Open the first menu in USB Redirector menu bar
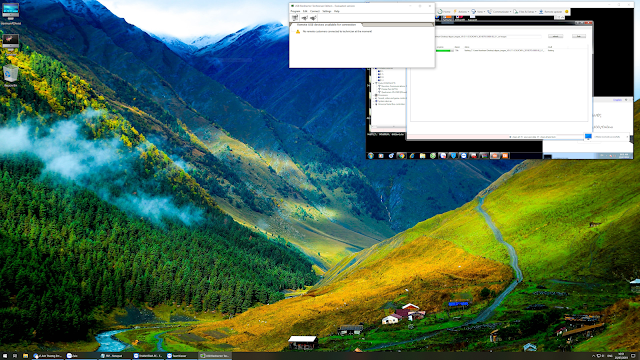 (x=295, y=11)
